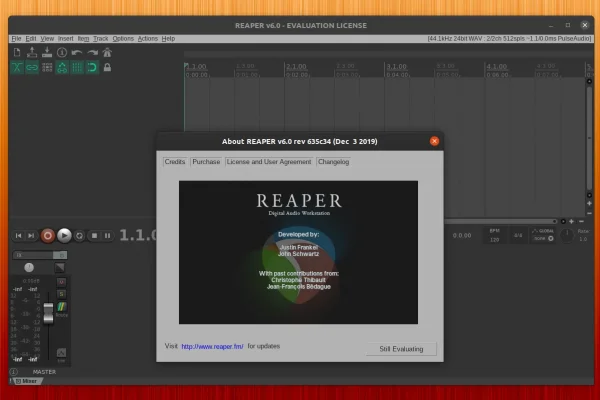
Task: Click the Undo arrow icon
Action: 77,52
